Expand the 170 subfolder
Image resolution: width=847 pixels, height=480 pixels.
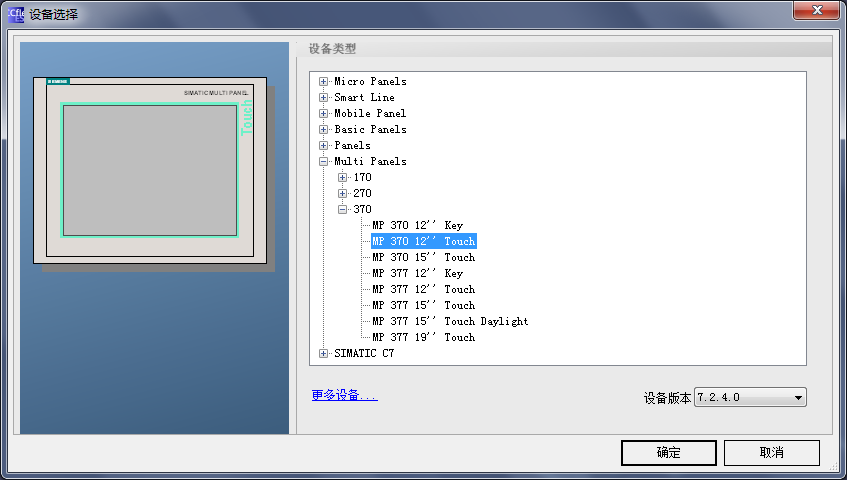[342, 178]
